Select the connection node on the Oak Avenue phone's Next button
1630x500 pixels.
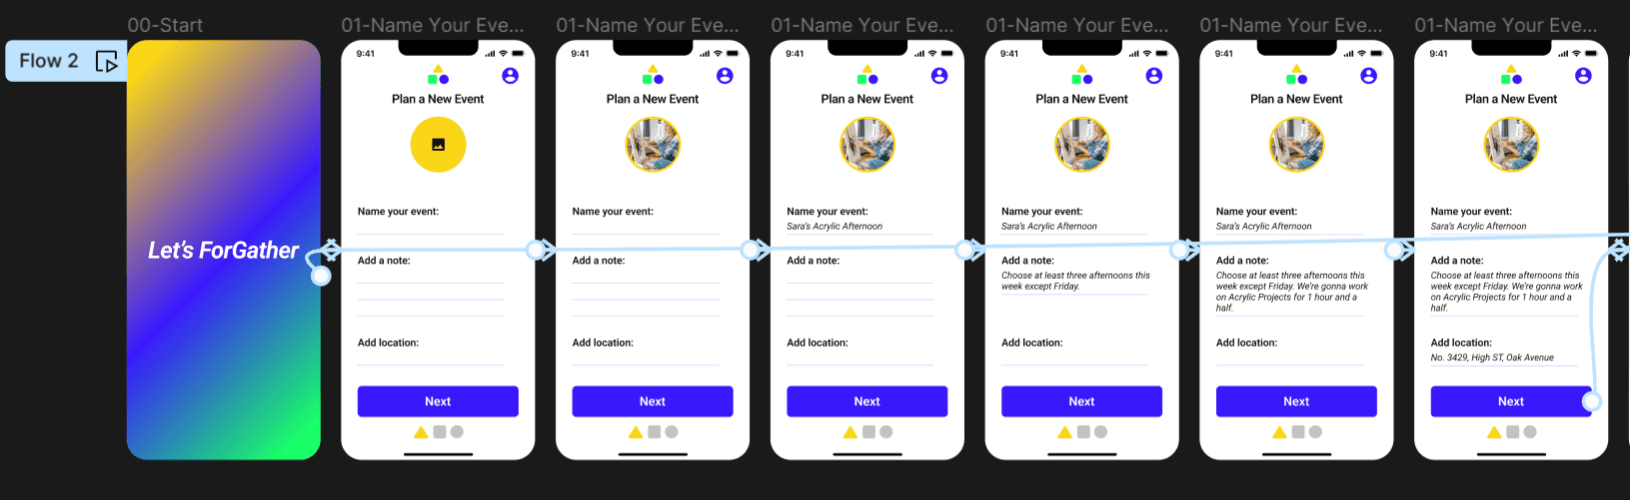[1591, 402]
